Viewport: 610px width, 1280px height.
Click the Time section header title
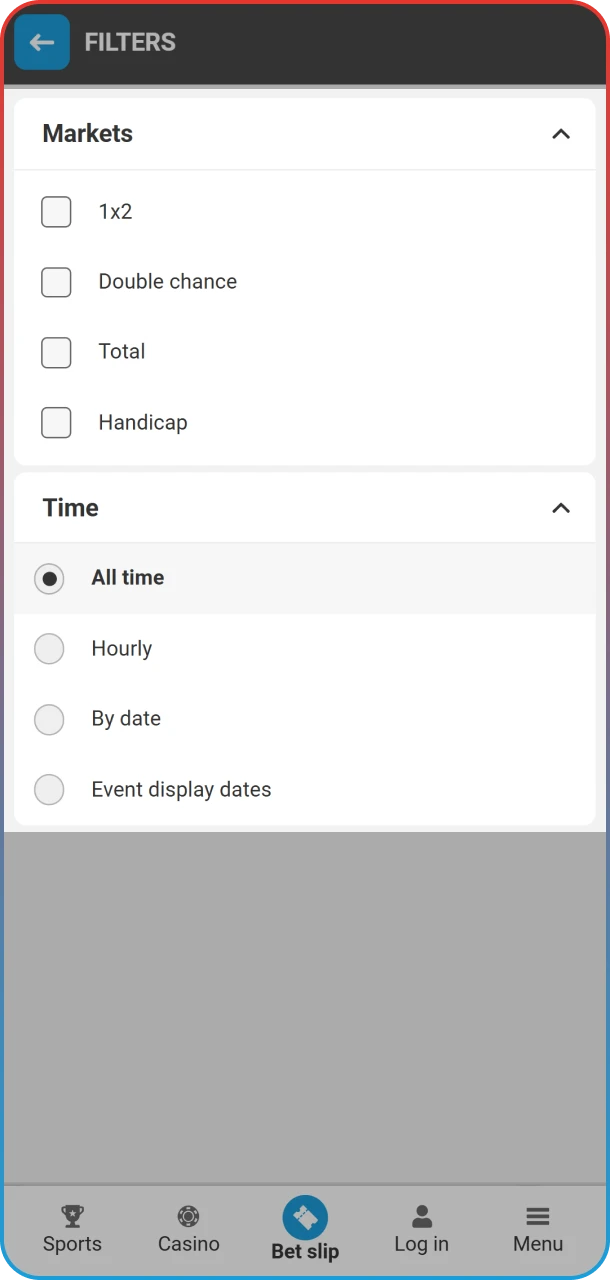tap(71, 508)
